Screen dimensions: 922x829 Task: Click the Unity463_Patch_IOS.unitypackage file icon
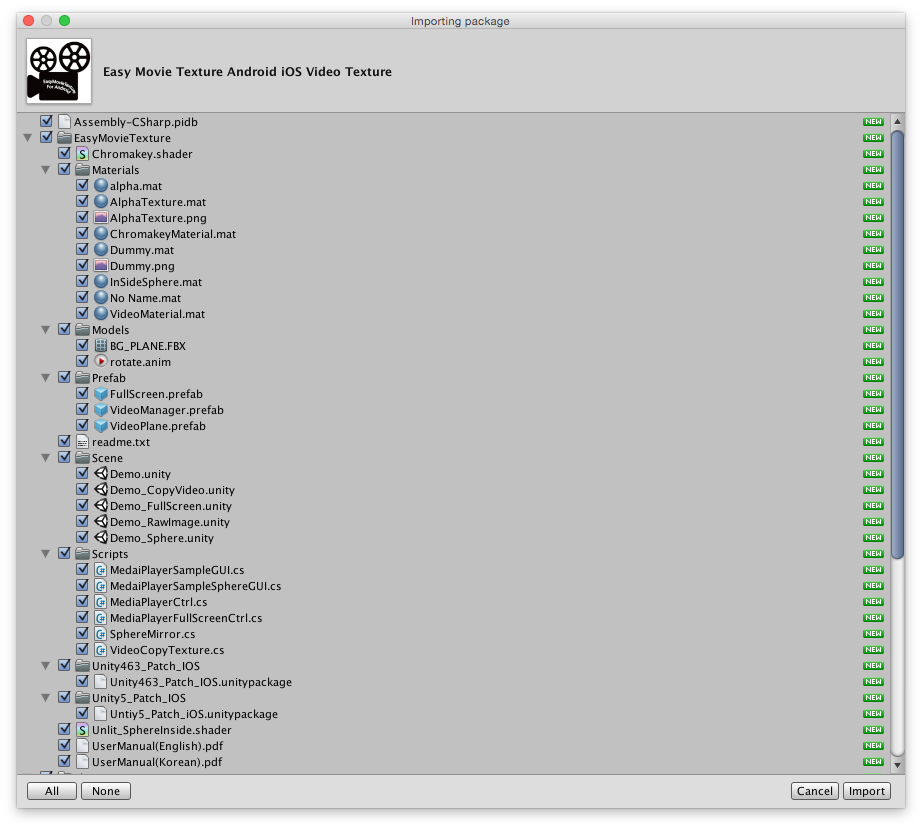[101, 681]
